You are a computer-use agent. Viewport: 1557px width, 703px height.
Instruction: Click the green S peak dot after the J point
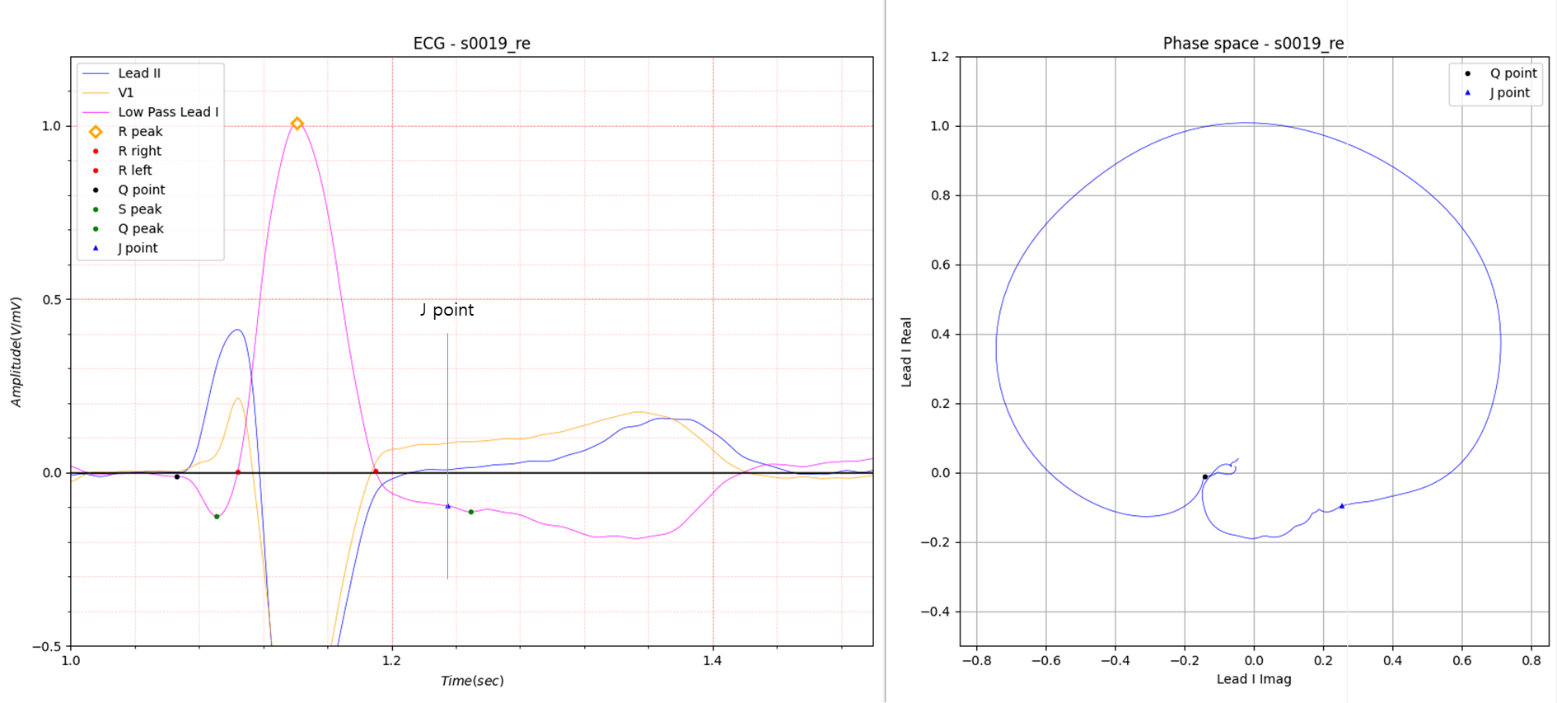pyautogui.click(x=471, y=512)
